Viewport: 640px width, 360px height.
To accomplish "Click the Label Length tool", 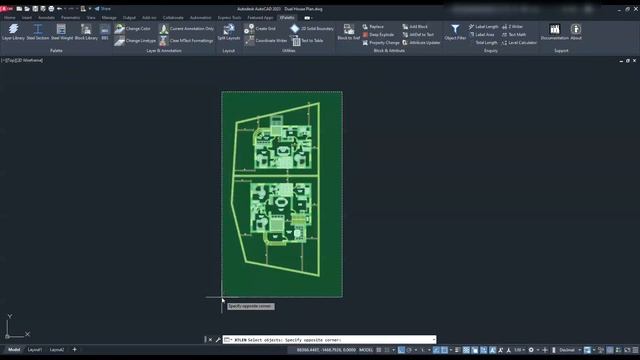I will click(x=483, y=27).
